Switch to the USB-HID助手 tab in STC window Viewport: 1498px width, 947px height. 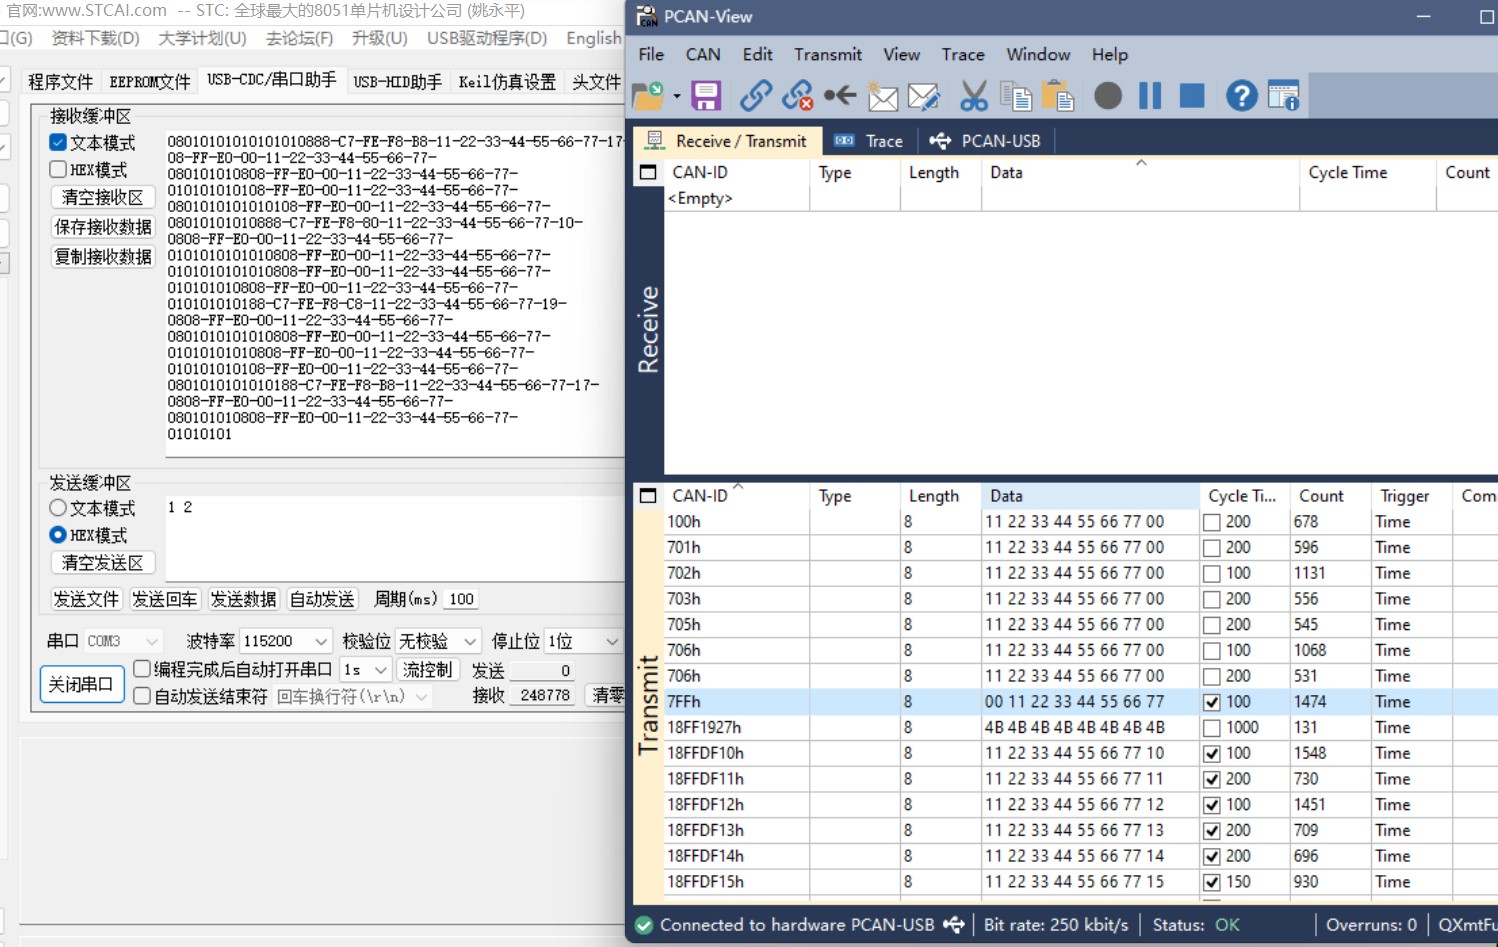[x=397, y=82]
